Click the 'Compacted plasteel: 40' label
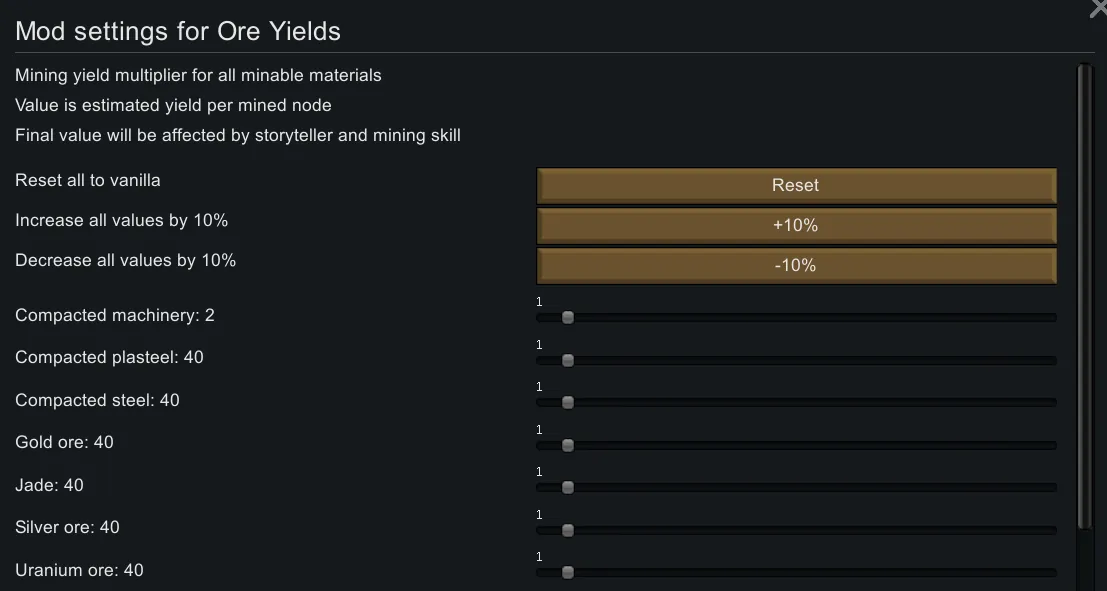The height and width of the screenshot is (591, 1107). tap(109, 357)
